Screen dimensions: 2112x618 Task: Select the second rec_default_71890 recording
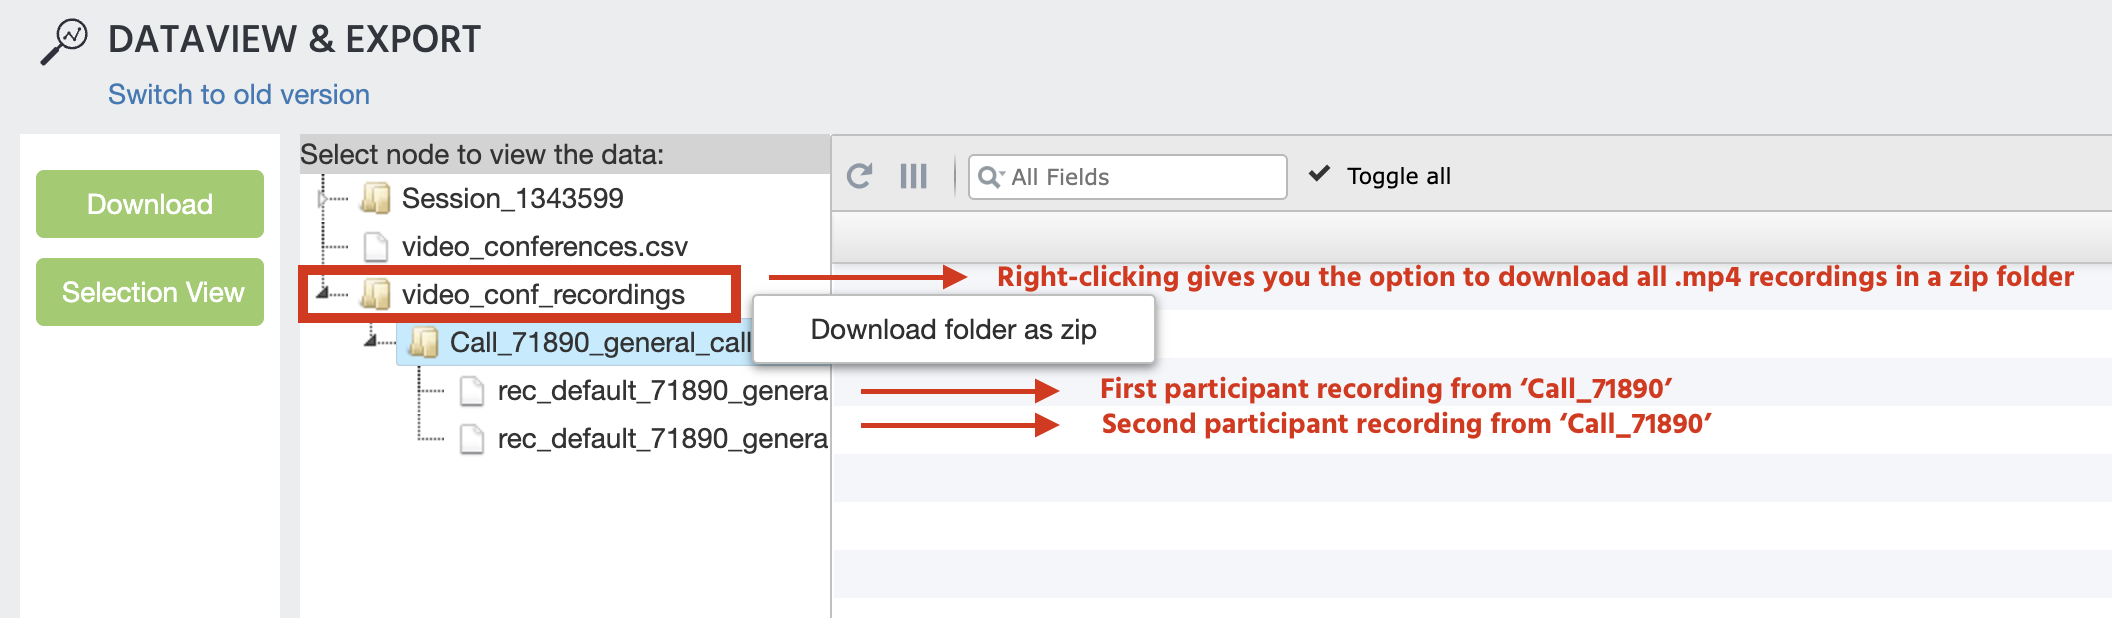662,438
